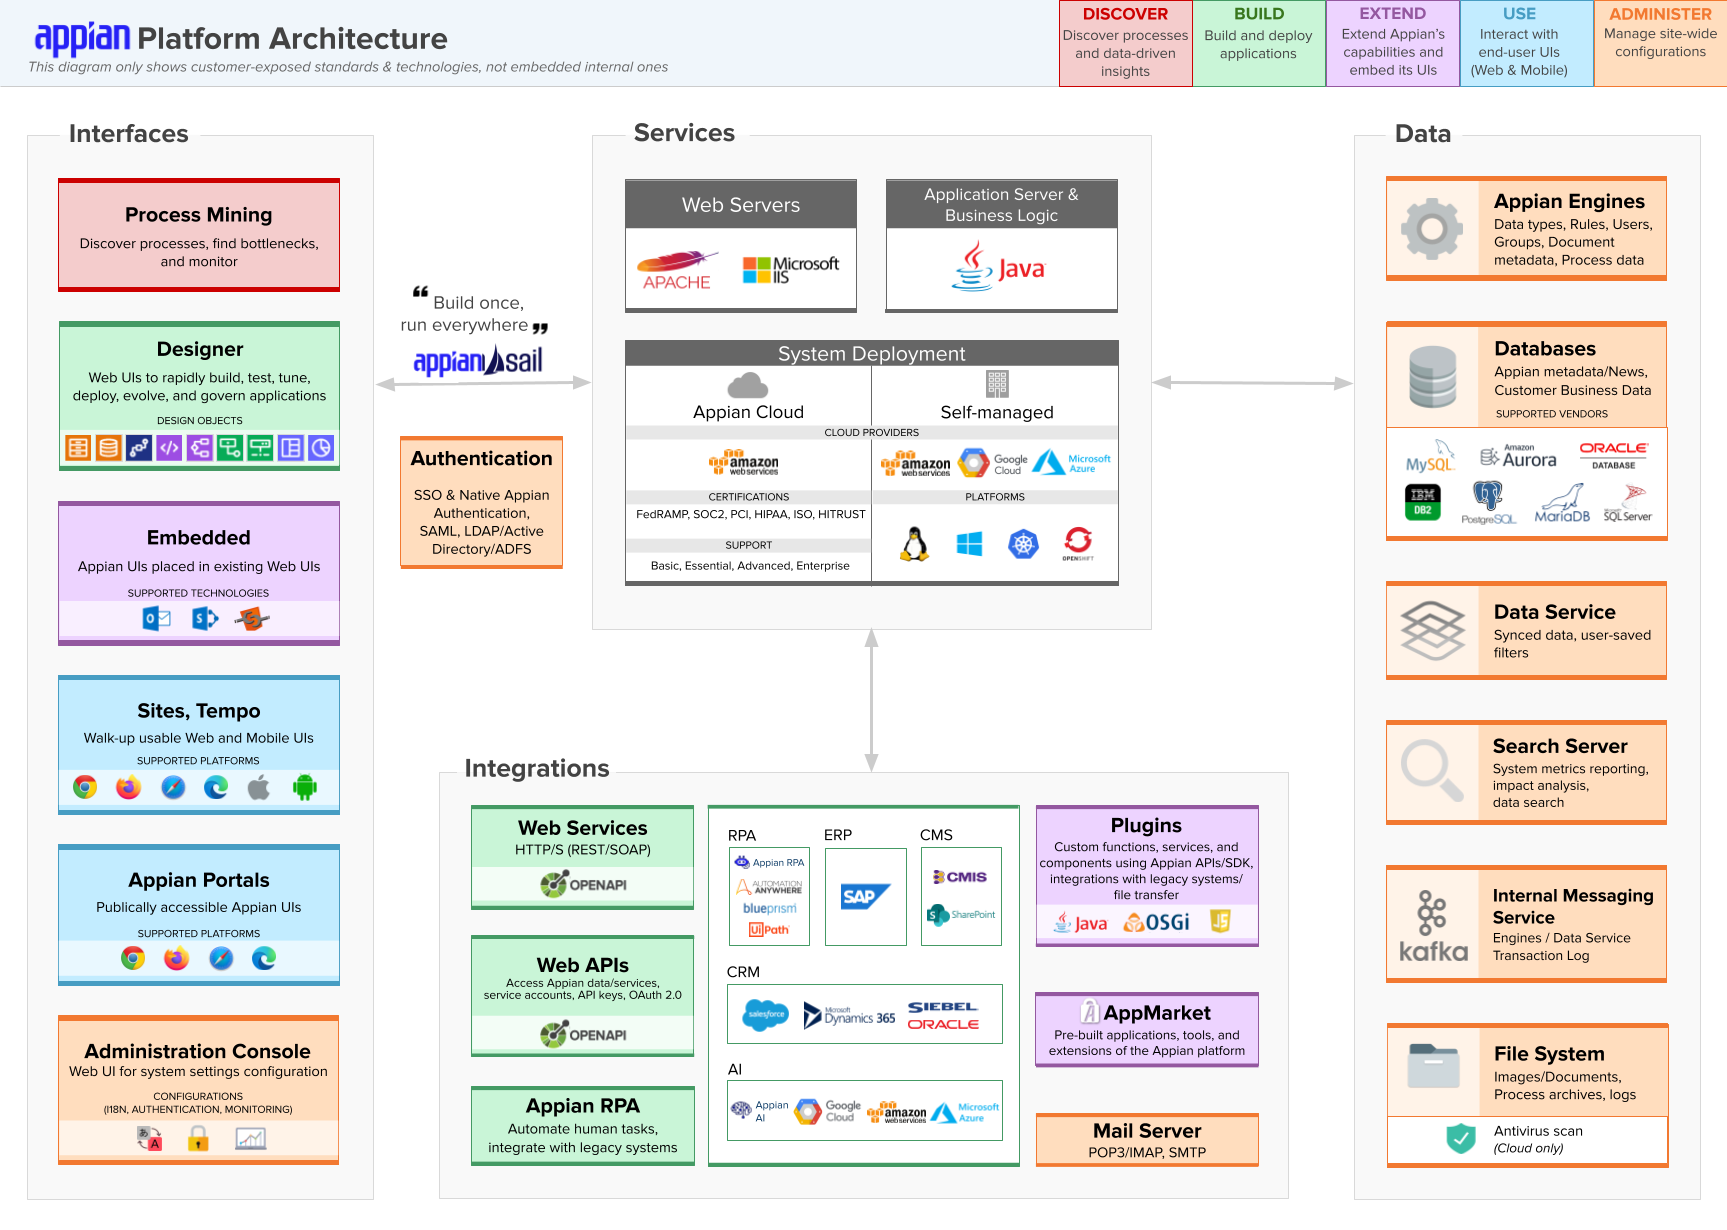The width and height of the screenshot is (1727, 1230).
Task: Click the Designer heading
Action: (200, 348)
